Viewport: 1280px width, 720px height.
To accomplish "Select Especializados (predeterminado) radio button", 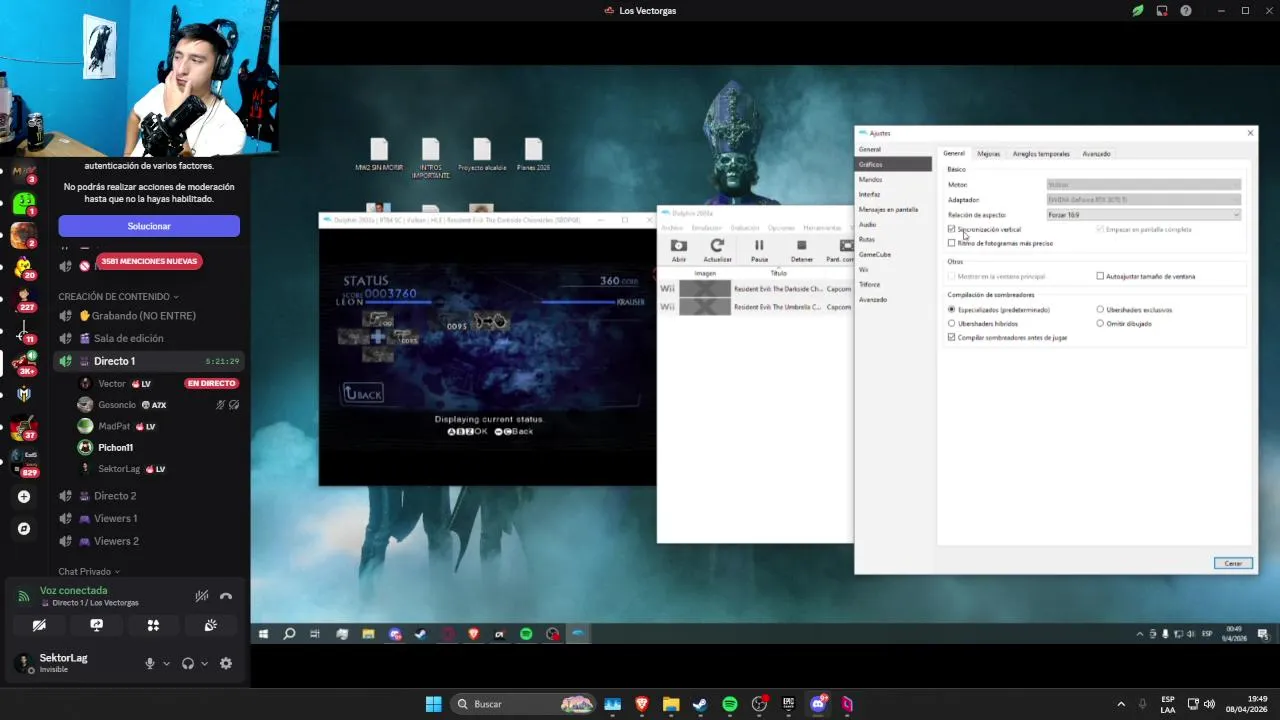I will [951, 309].
